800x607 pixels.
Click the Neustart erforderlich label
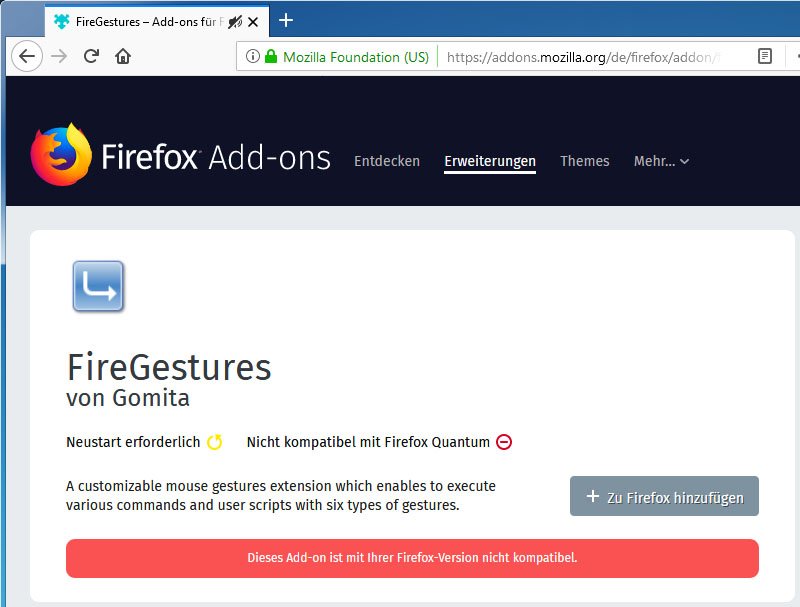pyautogui.click(x=133, y=442)
